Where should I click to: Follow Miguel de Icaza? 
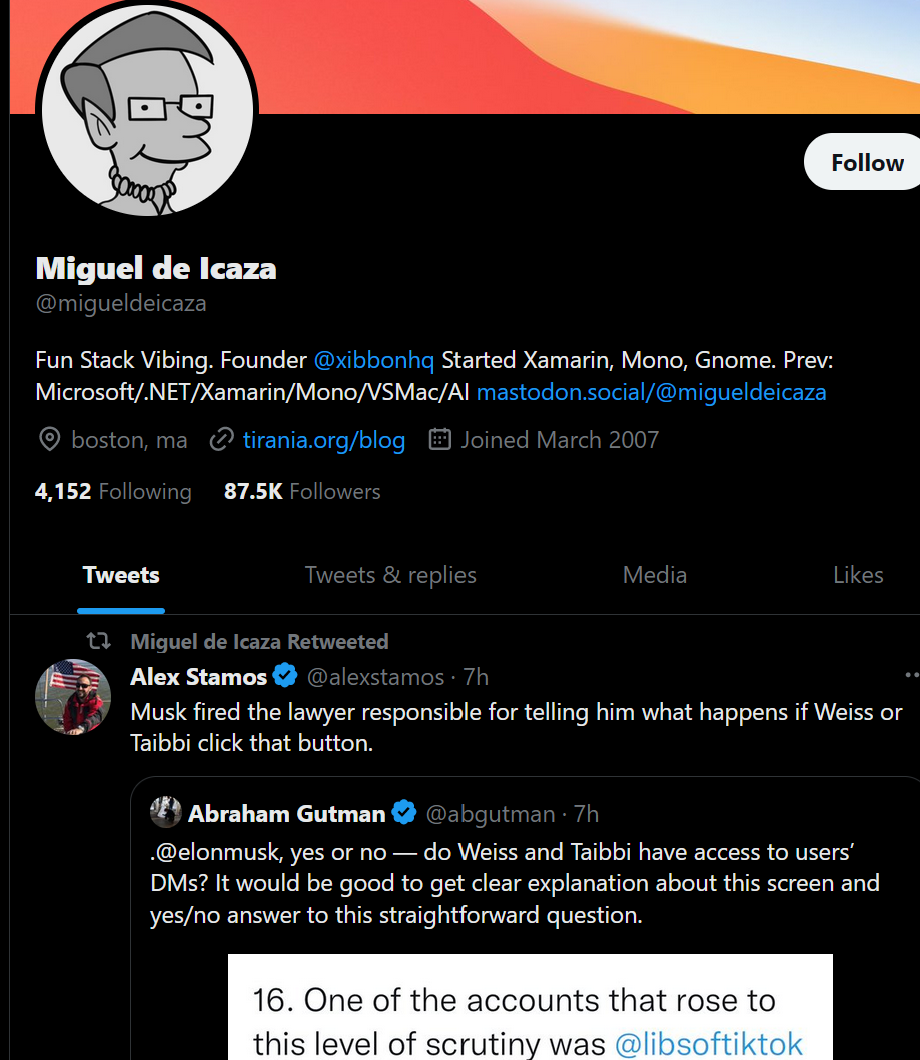(x=866, y=163)
